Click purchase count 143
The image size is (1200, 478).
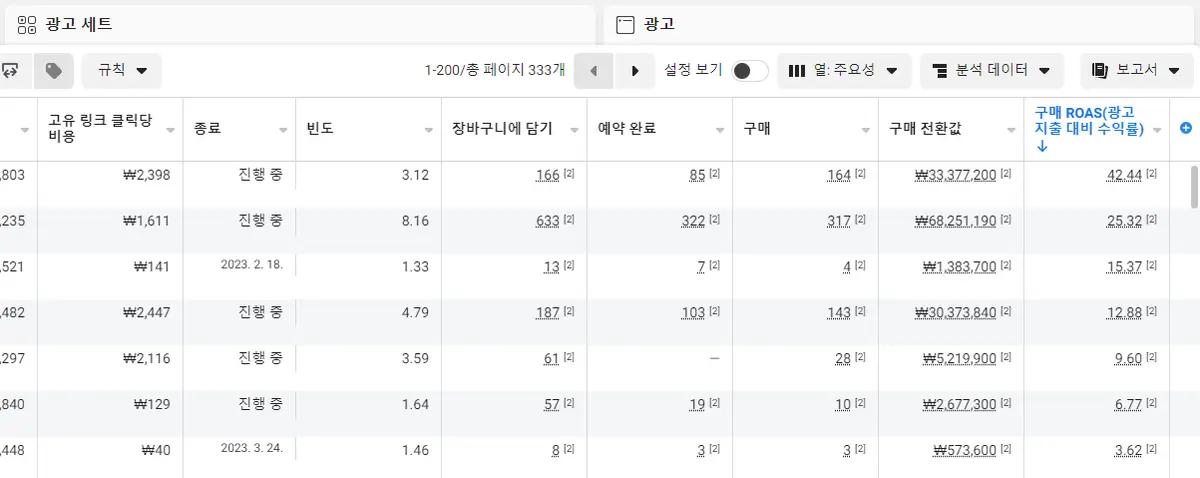coord(839,313)
